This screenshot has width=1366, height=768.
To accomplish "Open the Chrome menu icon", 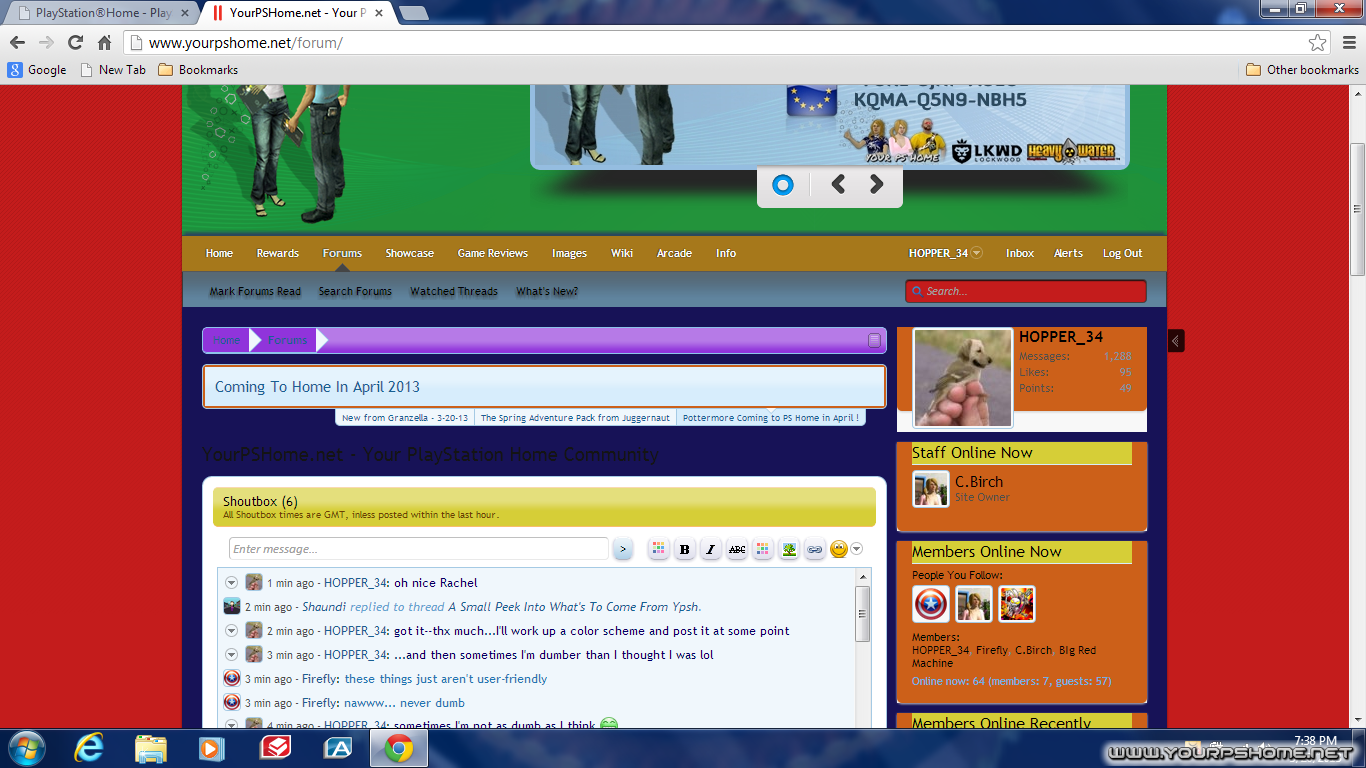I will 1349,42.
